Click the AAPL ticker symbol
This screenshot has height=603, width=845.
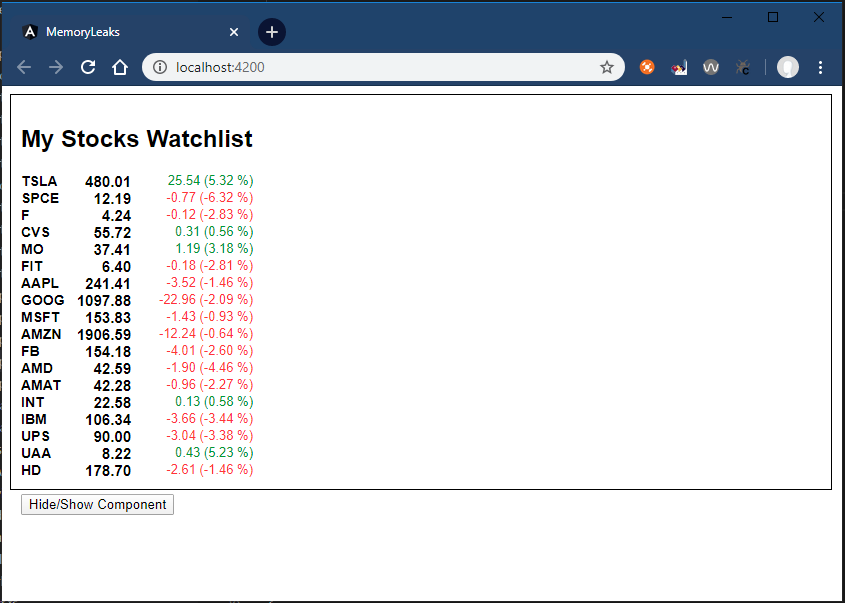pos(40,283)
